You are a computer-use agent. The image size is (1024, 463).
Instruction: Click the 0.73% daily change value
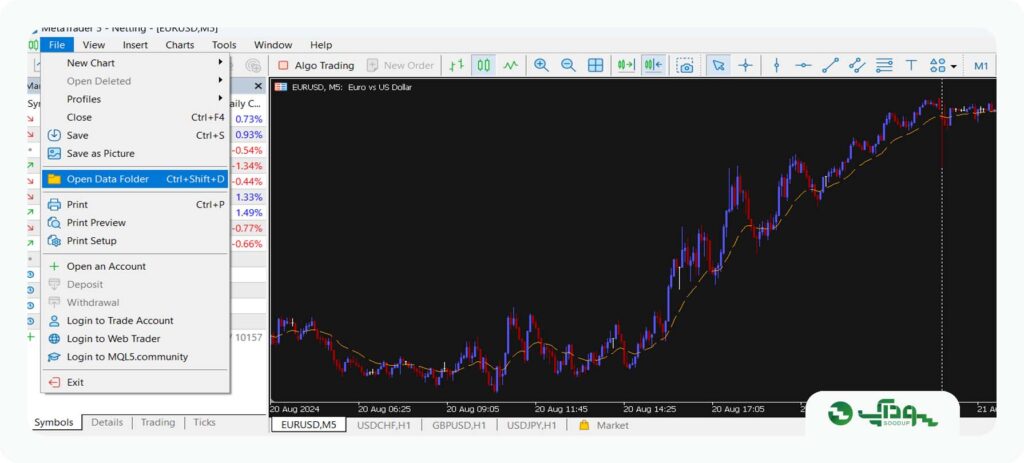249,119
